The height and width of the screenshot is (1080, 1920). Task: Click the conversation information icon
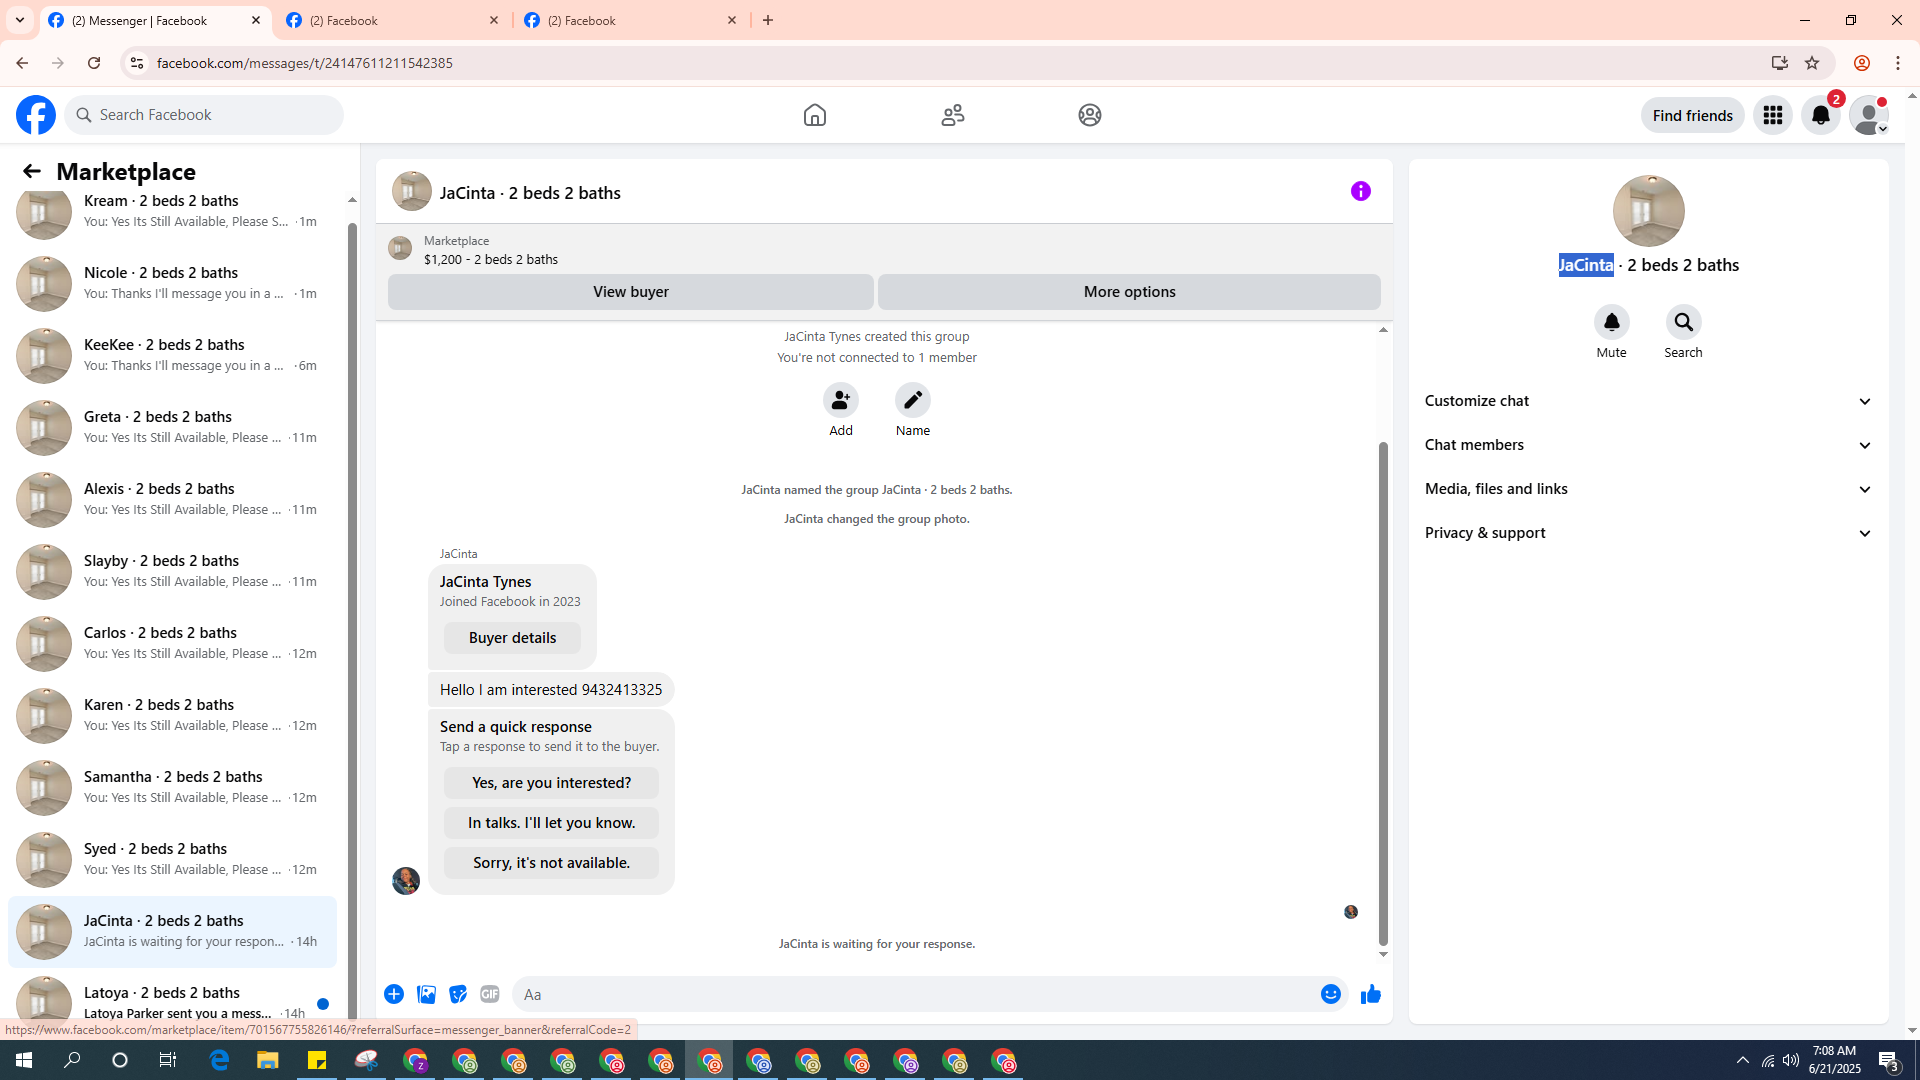coord(1360,191)
